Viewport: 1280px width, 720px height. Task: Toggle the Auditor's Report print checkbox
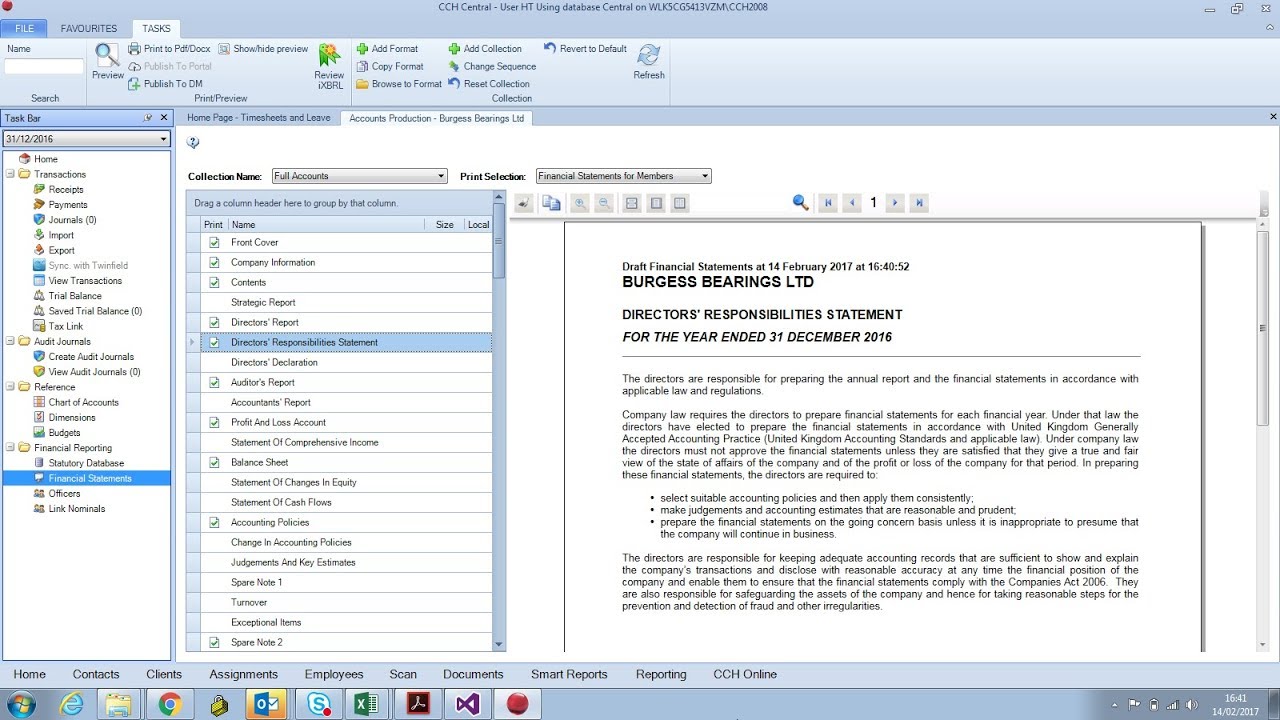[214, 382]
